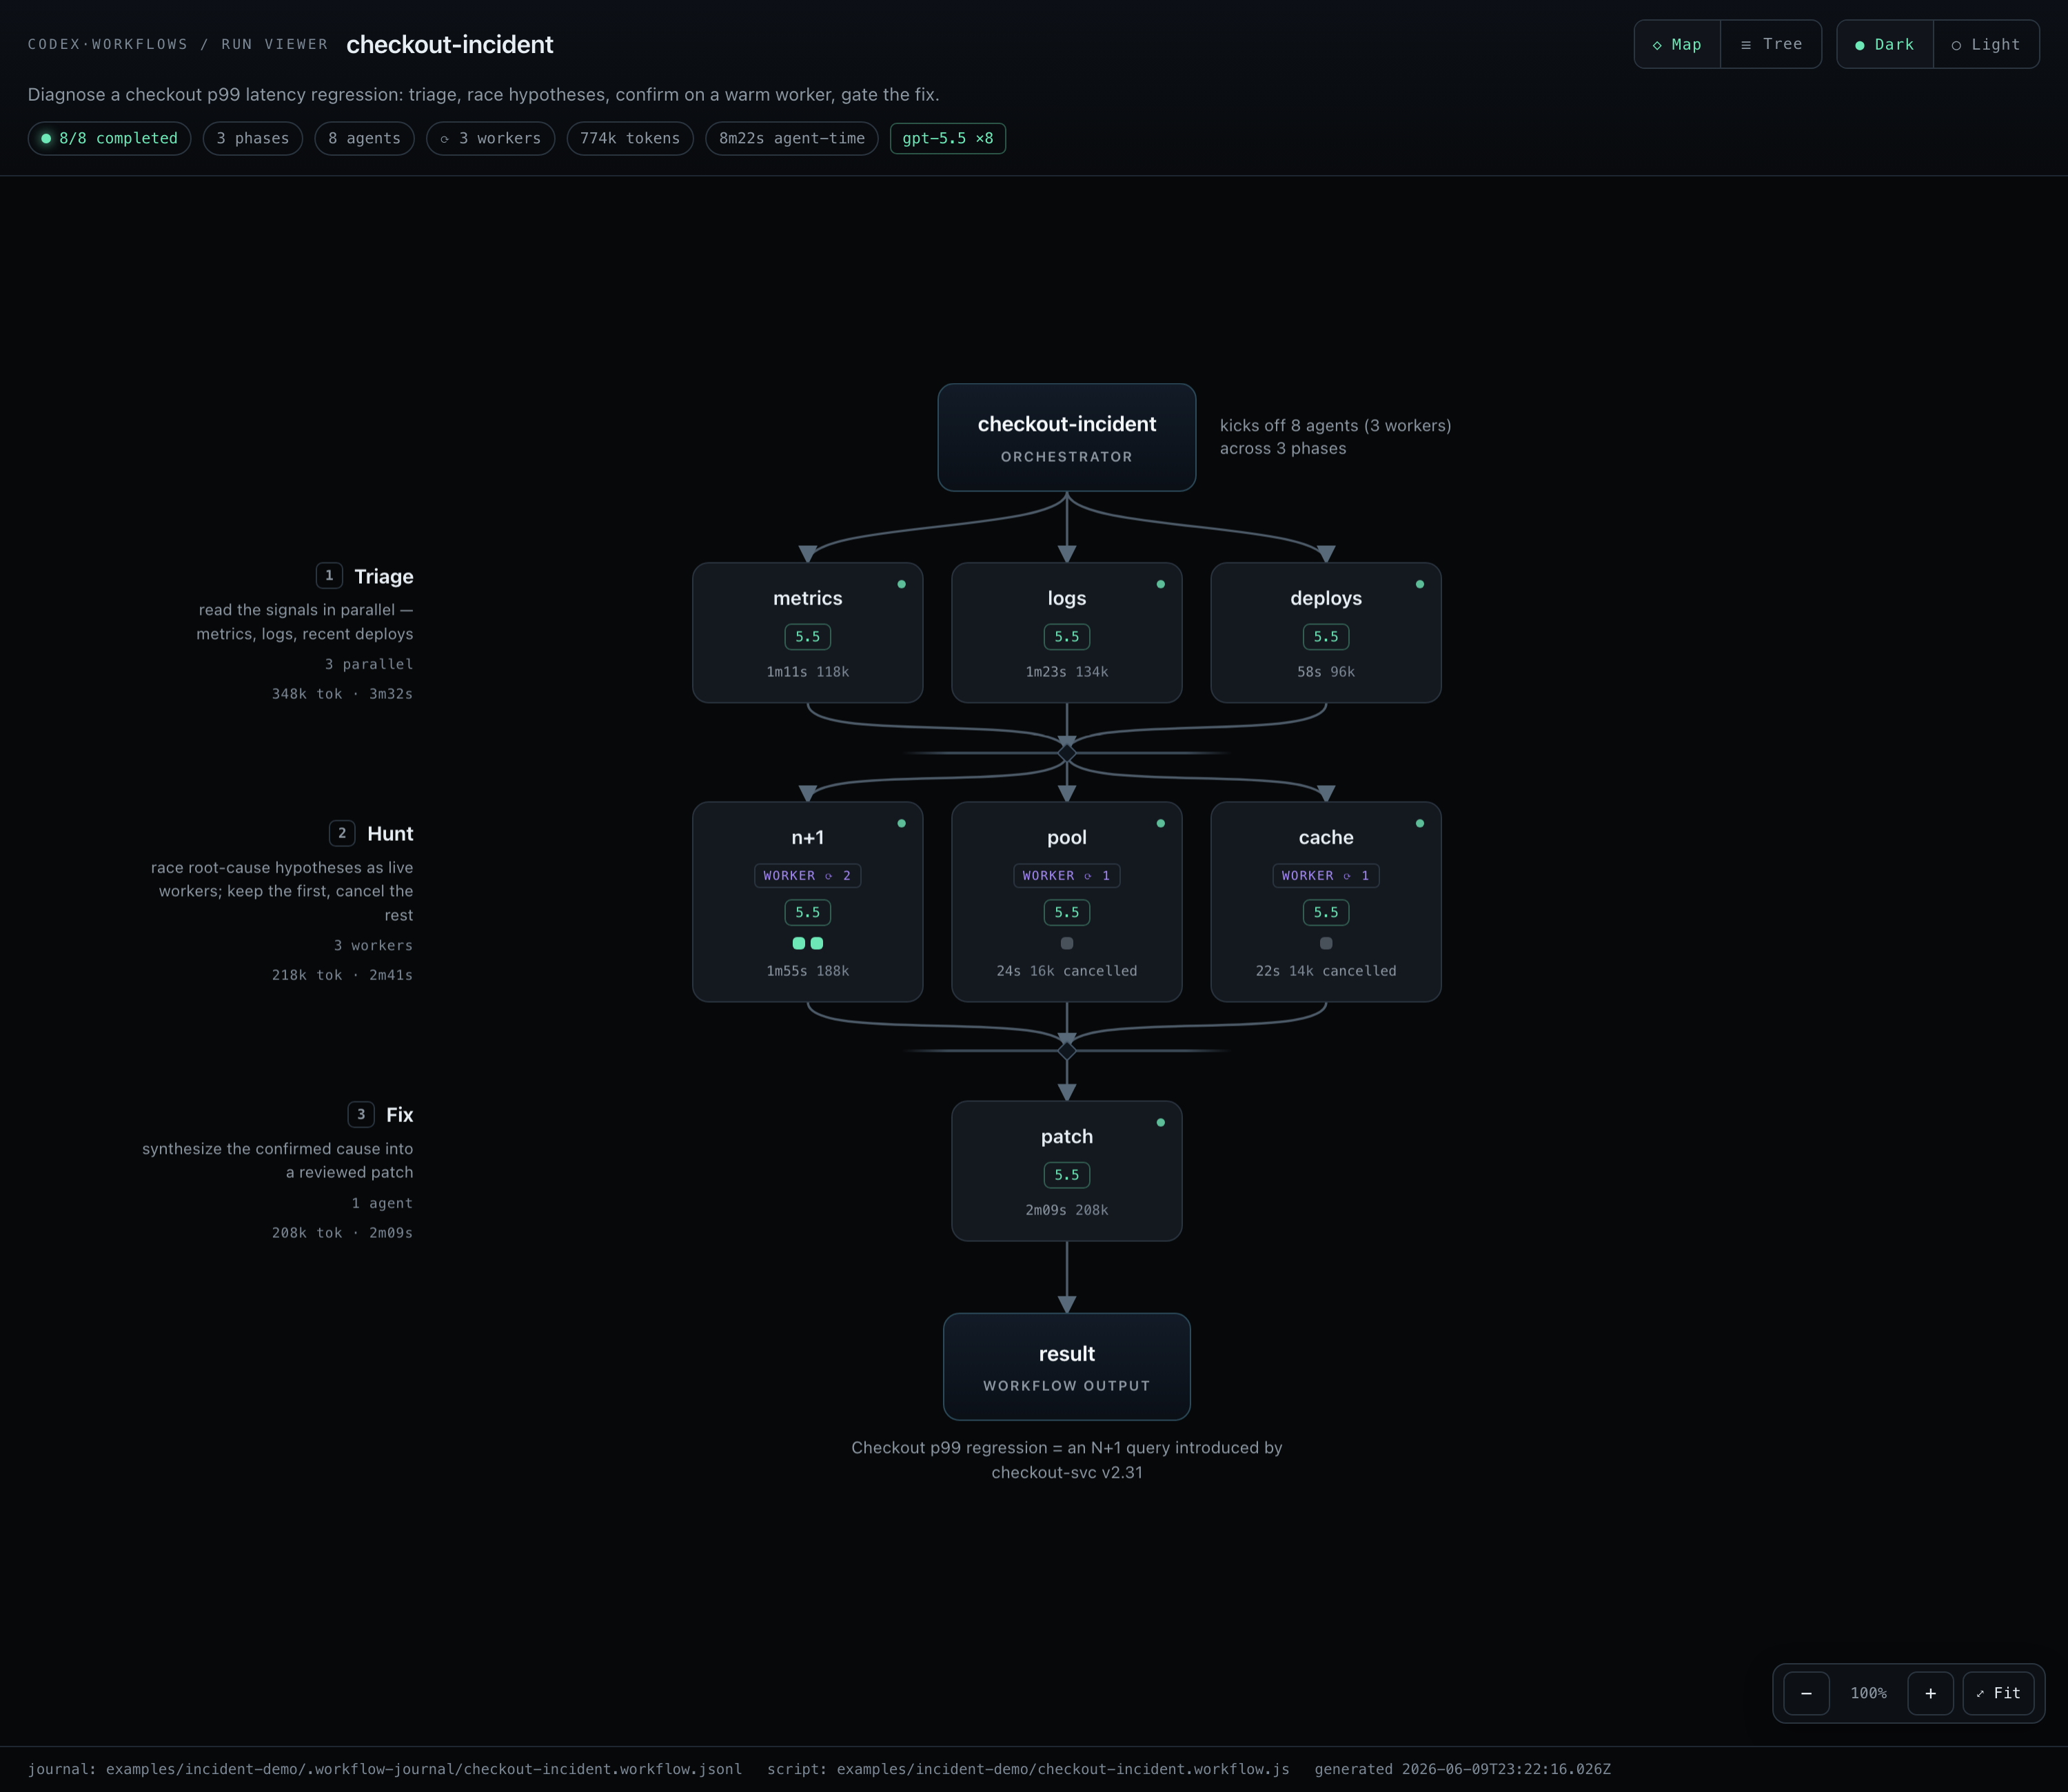Click the Fit view button
This screenshot has width=2068, height=1792.
point(1998,1693)
